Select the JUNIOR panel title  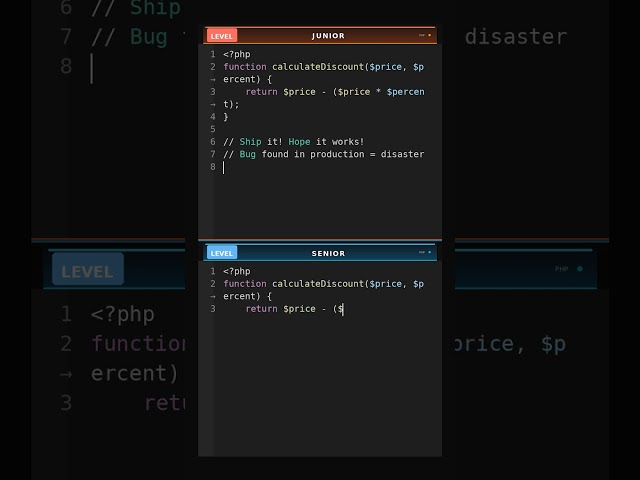(328, 36)
